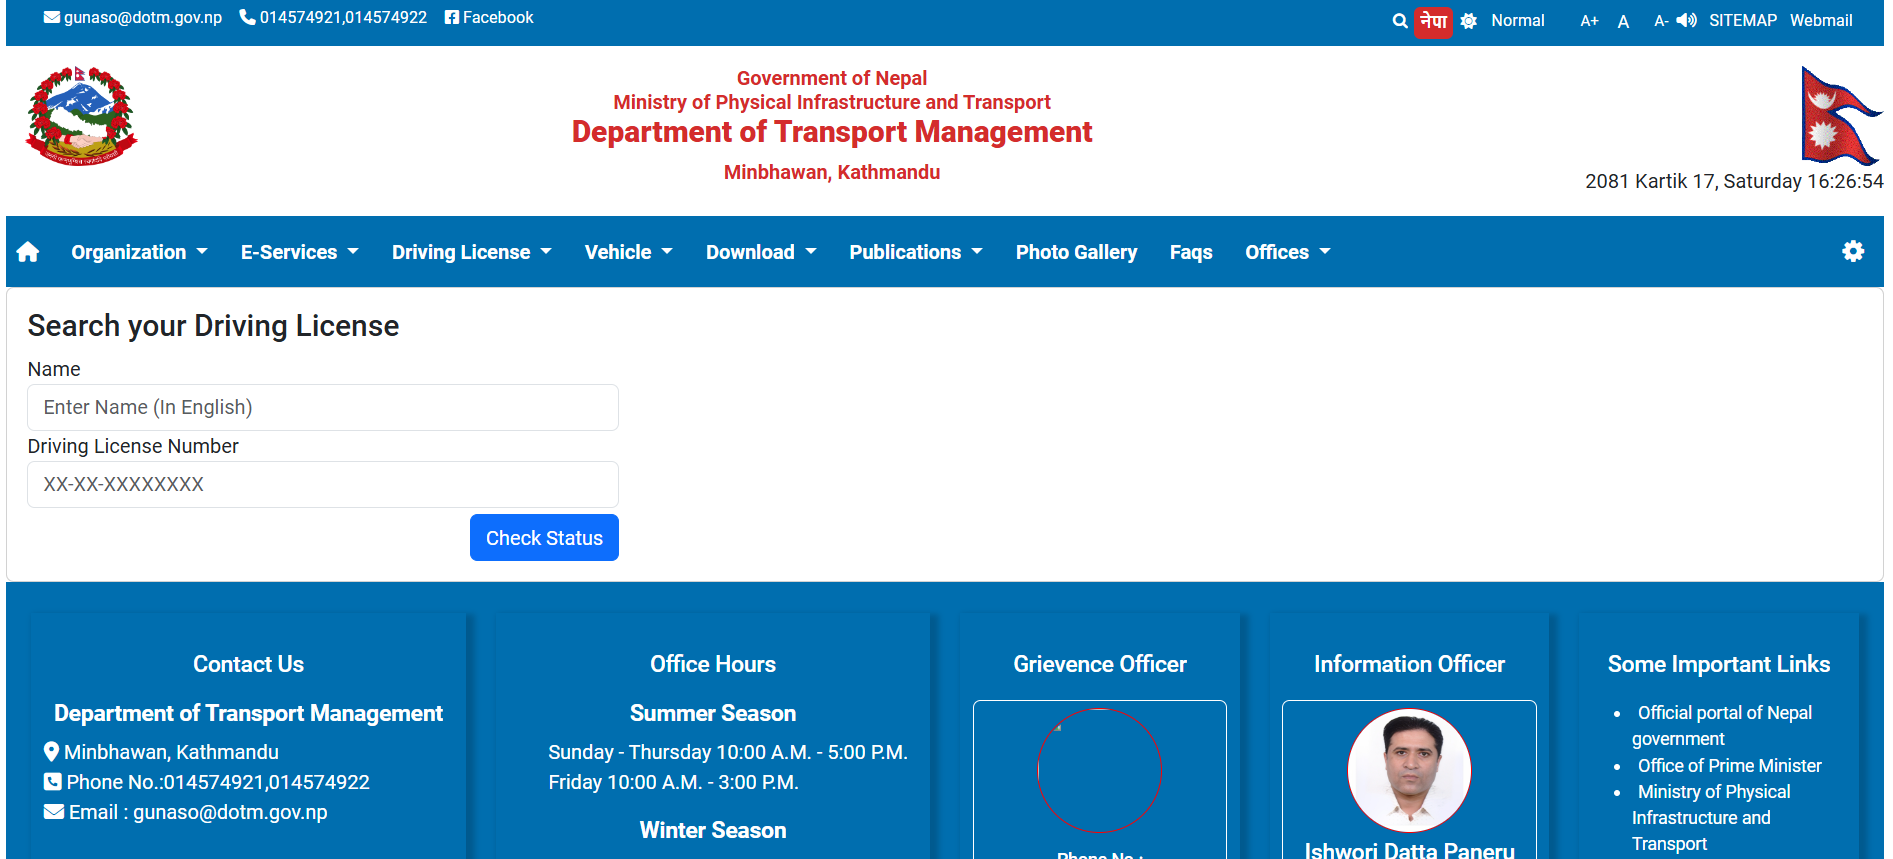This screenshot has height=859, width=1893.
Task: Click the Nepal government emblem logo
Action: tap(81, 116)
